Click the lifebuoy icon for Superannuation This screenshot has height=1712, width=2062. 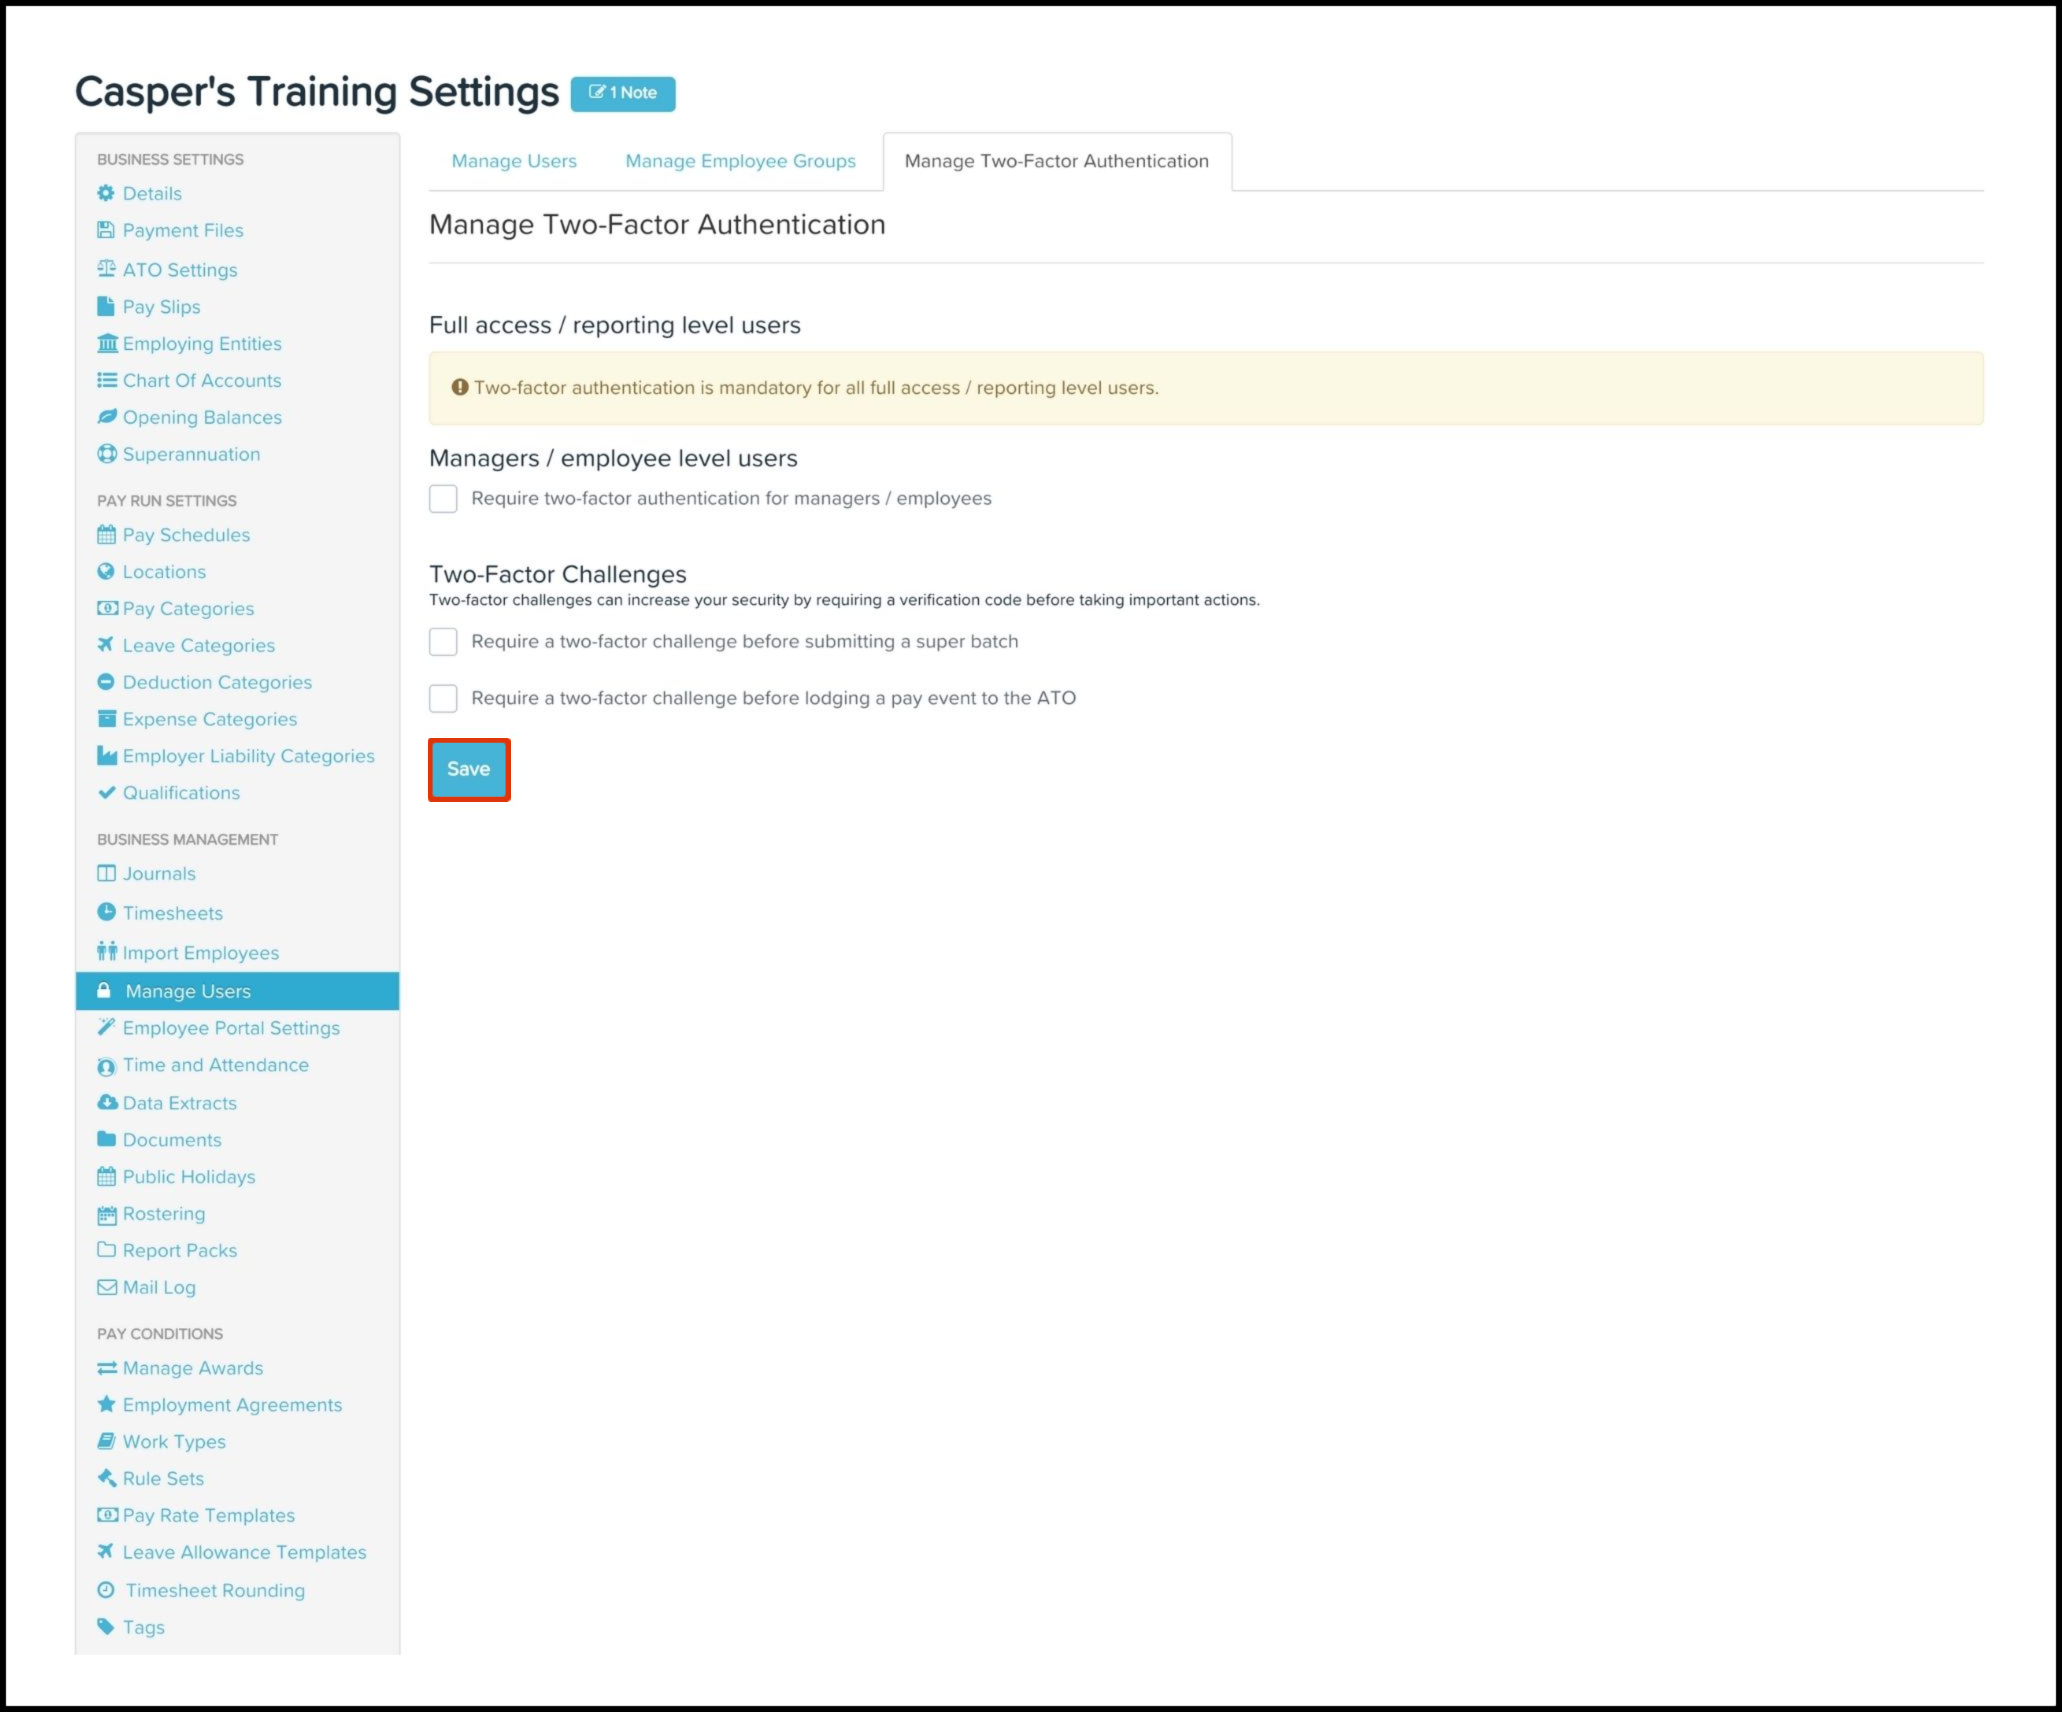107,454
